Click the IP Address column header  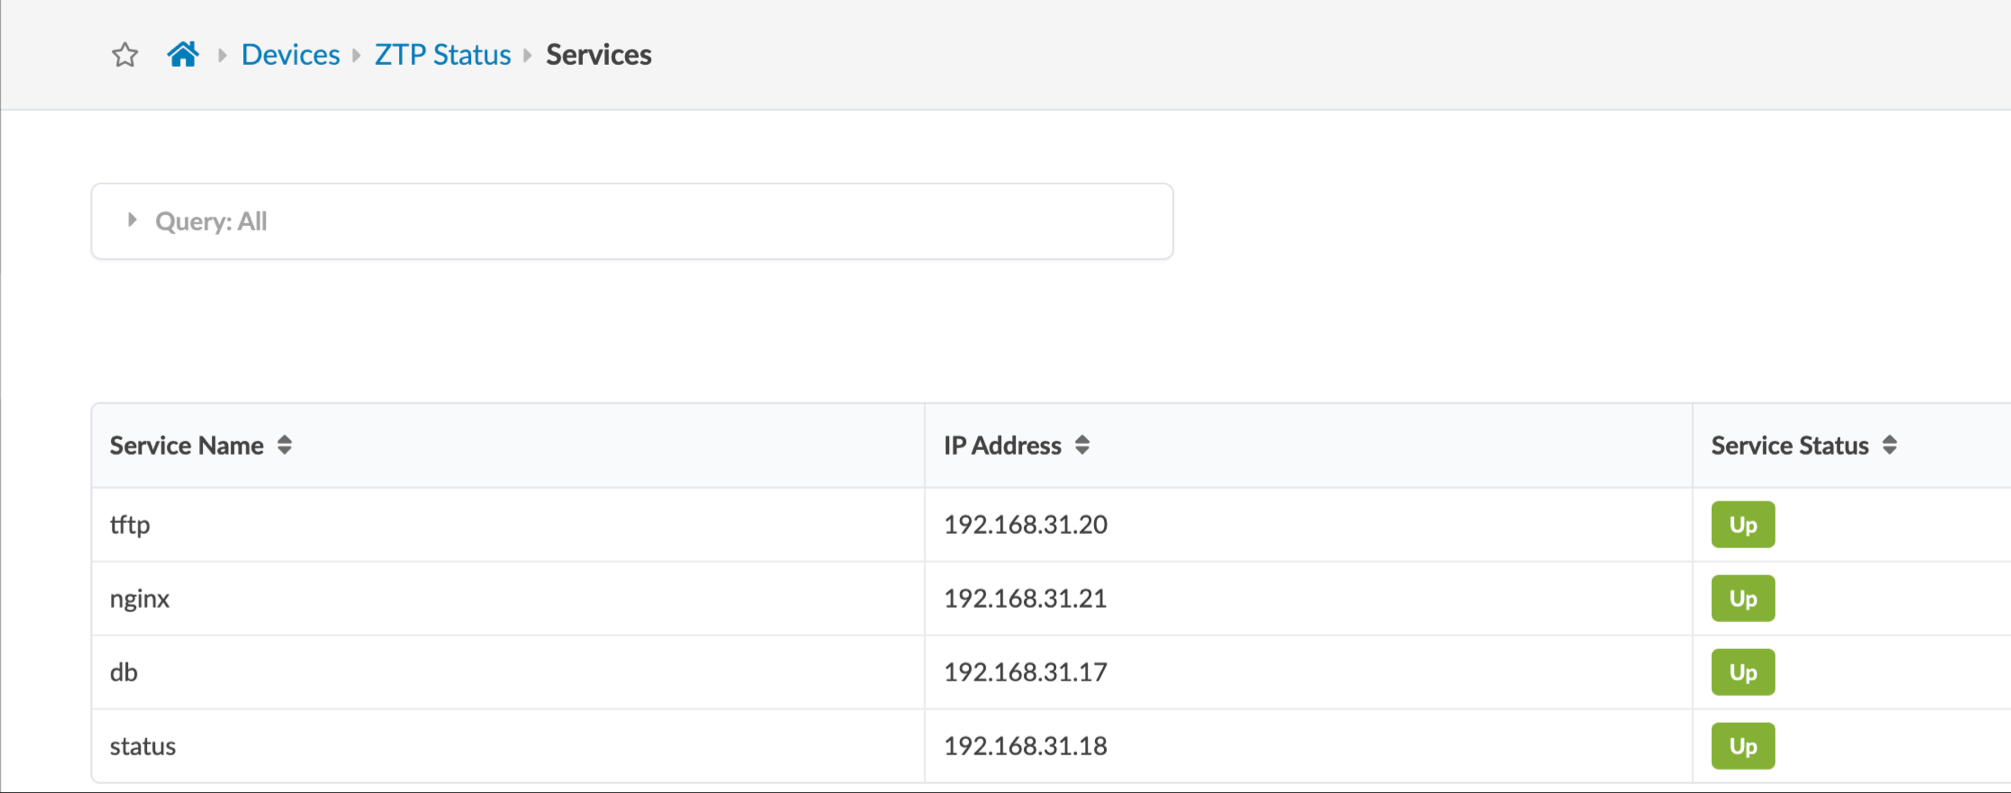[x=1002, y=445]
